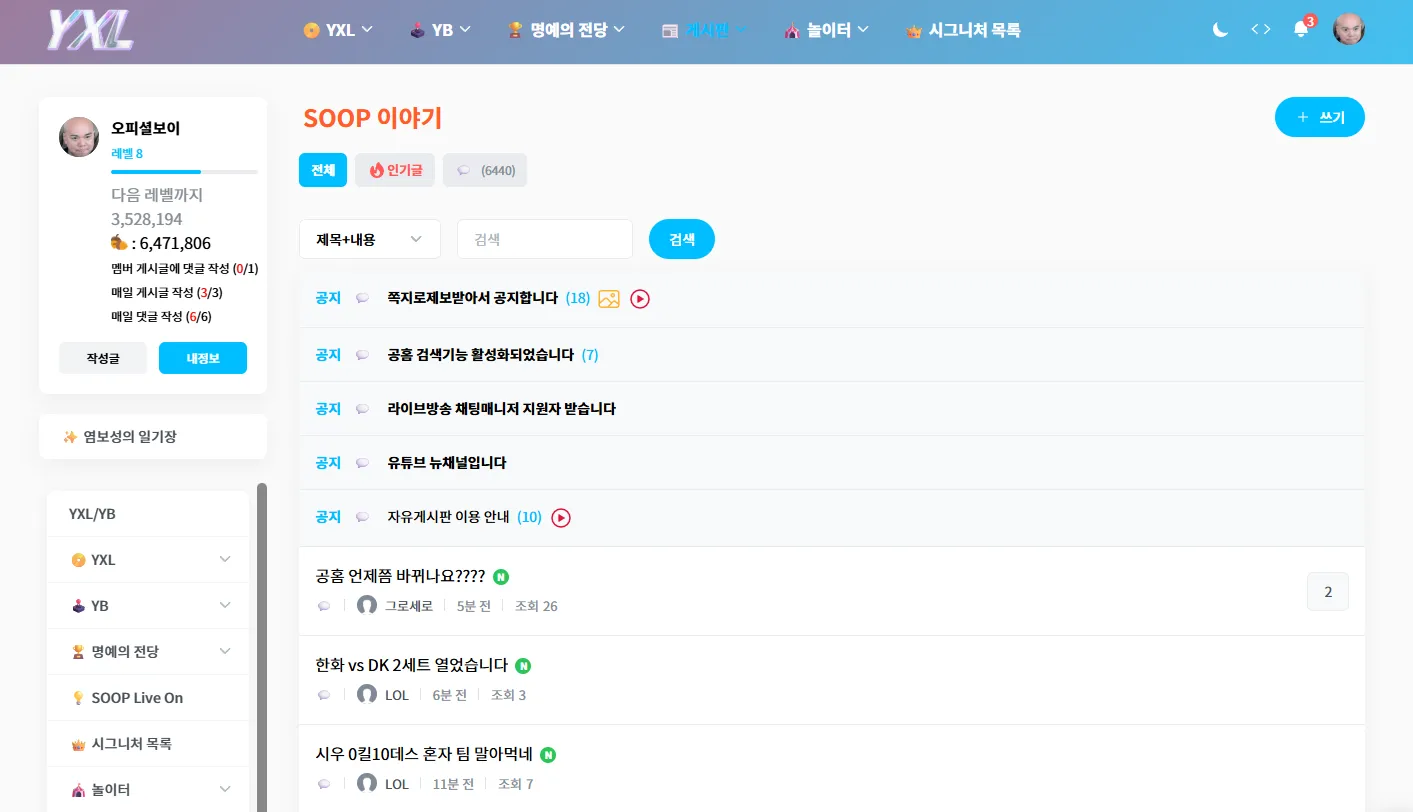
Task: Open 시그니처 목록 in the top navigation
Action: click(x=963, y=30)
